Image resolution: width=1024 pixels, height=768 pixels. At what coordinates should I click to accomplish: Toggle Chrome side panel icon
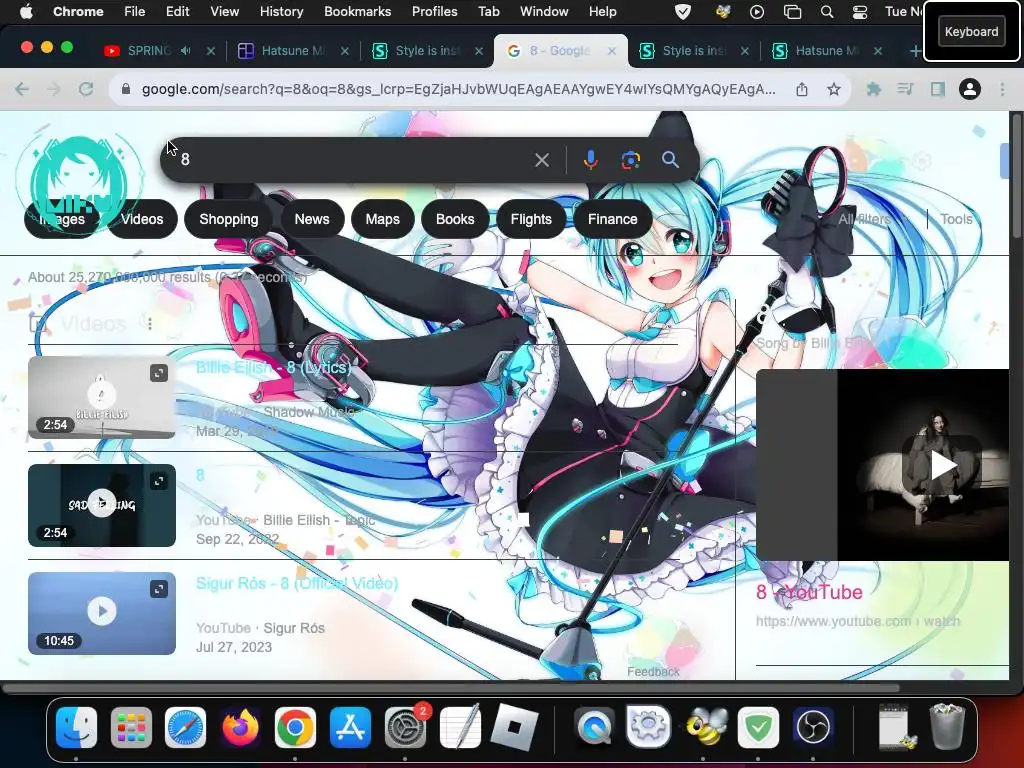coord(938,89)
